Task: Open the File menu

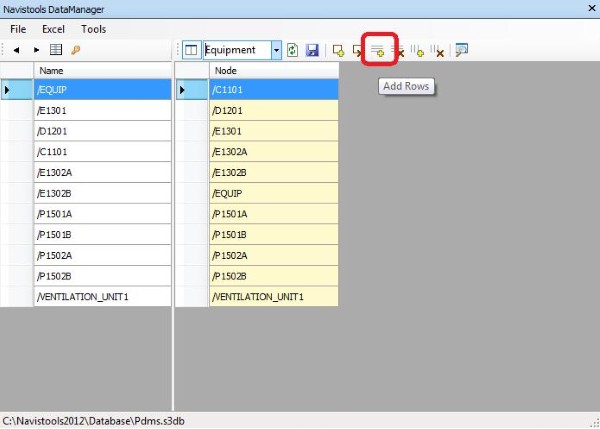Action: pyautogui.click(x=18, y=30)
